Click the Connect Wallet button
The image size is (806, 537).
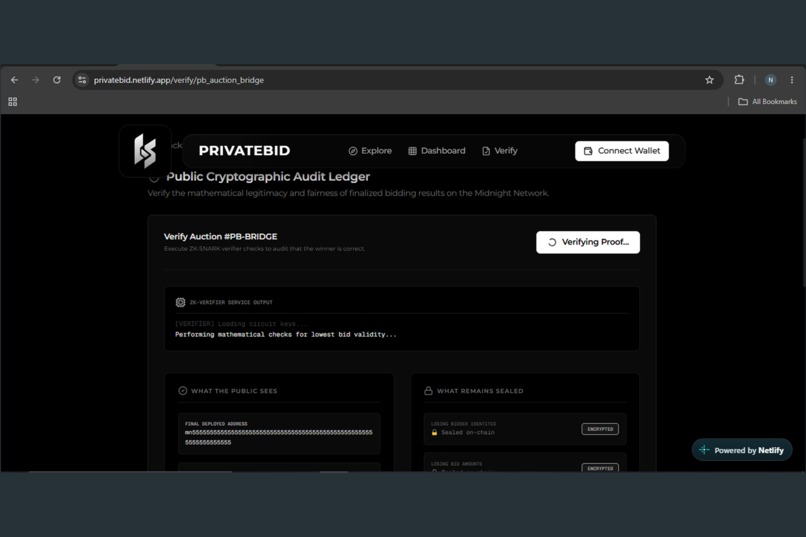pos(622,151)
